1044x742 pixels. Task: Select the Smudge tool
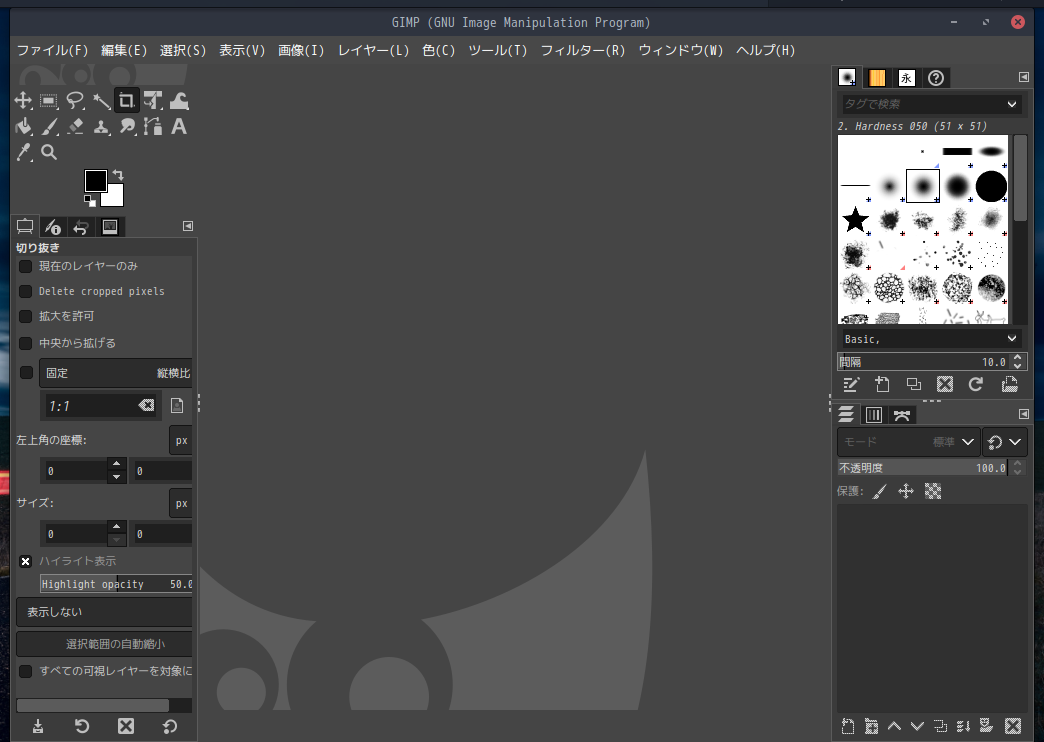point(127,127)
